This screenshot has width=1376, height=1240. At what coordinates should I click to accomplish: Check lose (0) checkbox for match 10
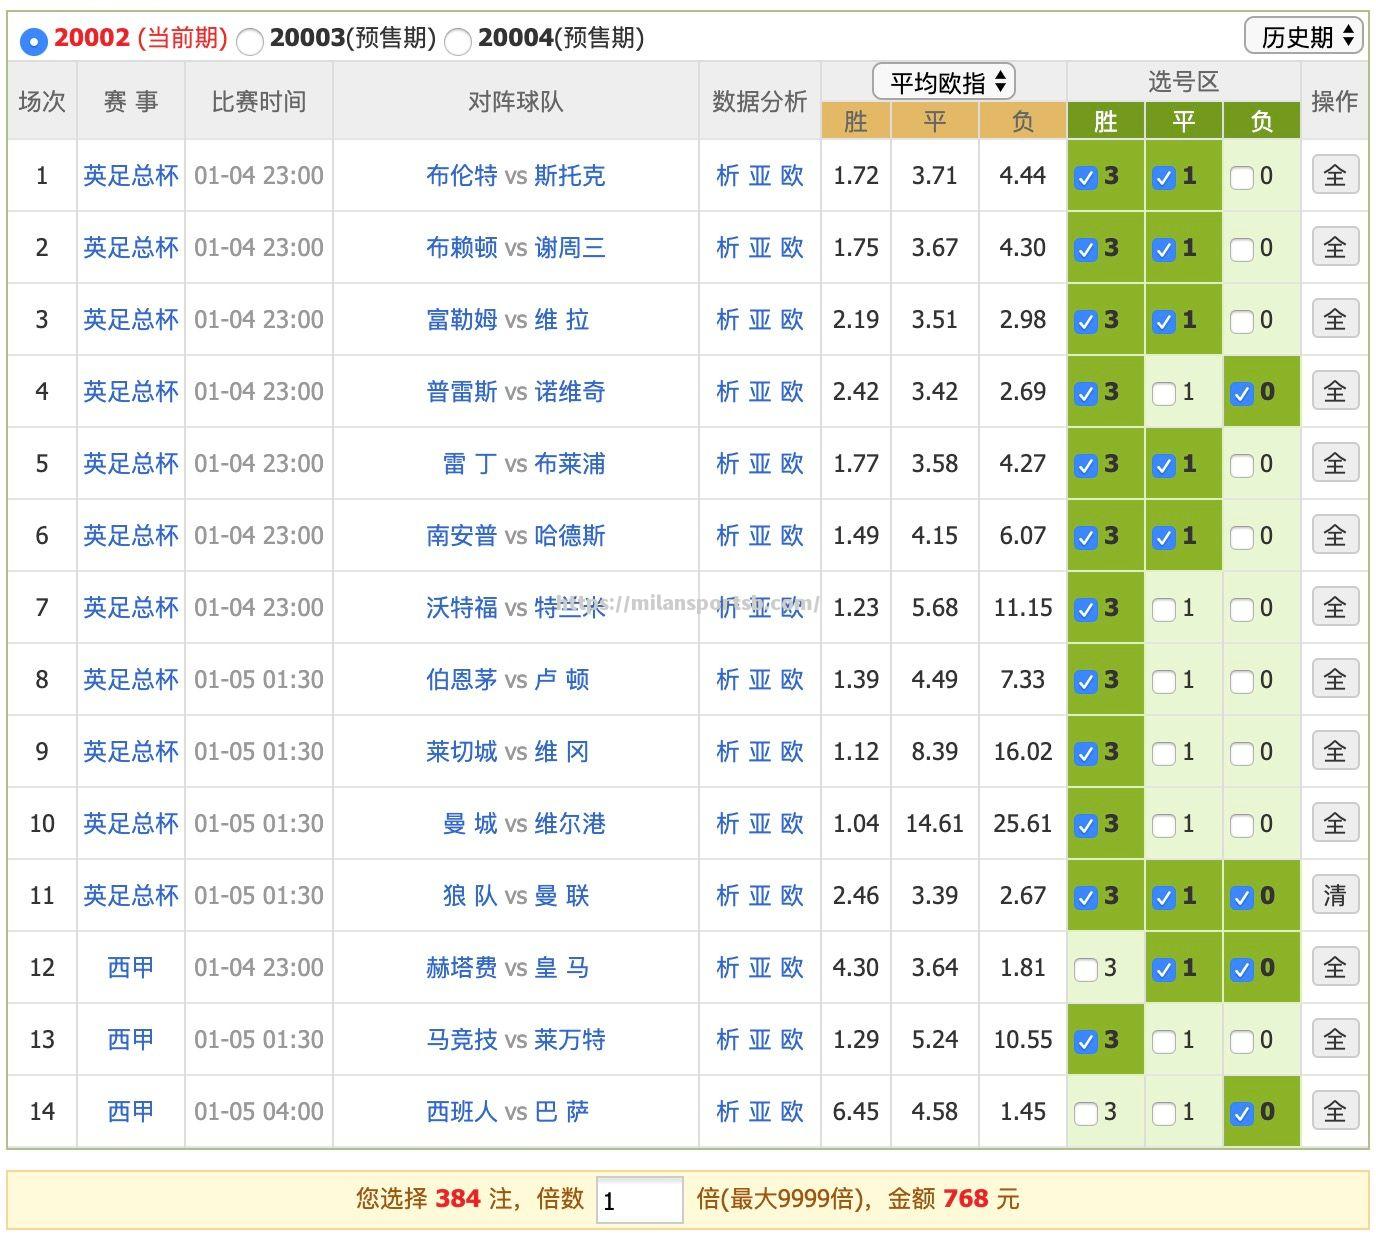[x=1242, y=825]
